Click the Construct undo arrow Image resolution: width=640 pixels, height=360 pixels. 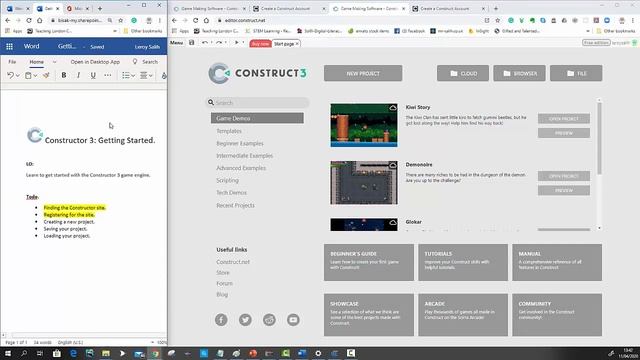point(204,42)
